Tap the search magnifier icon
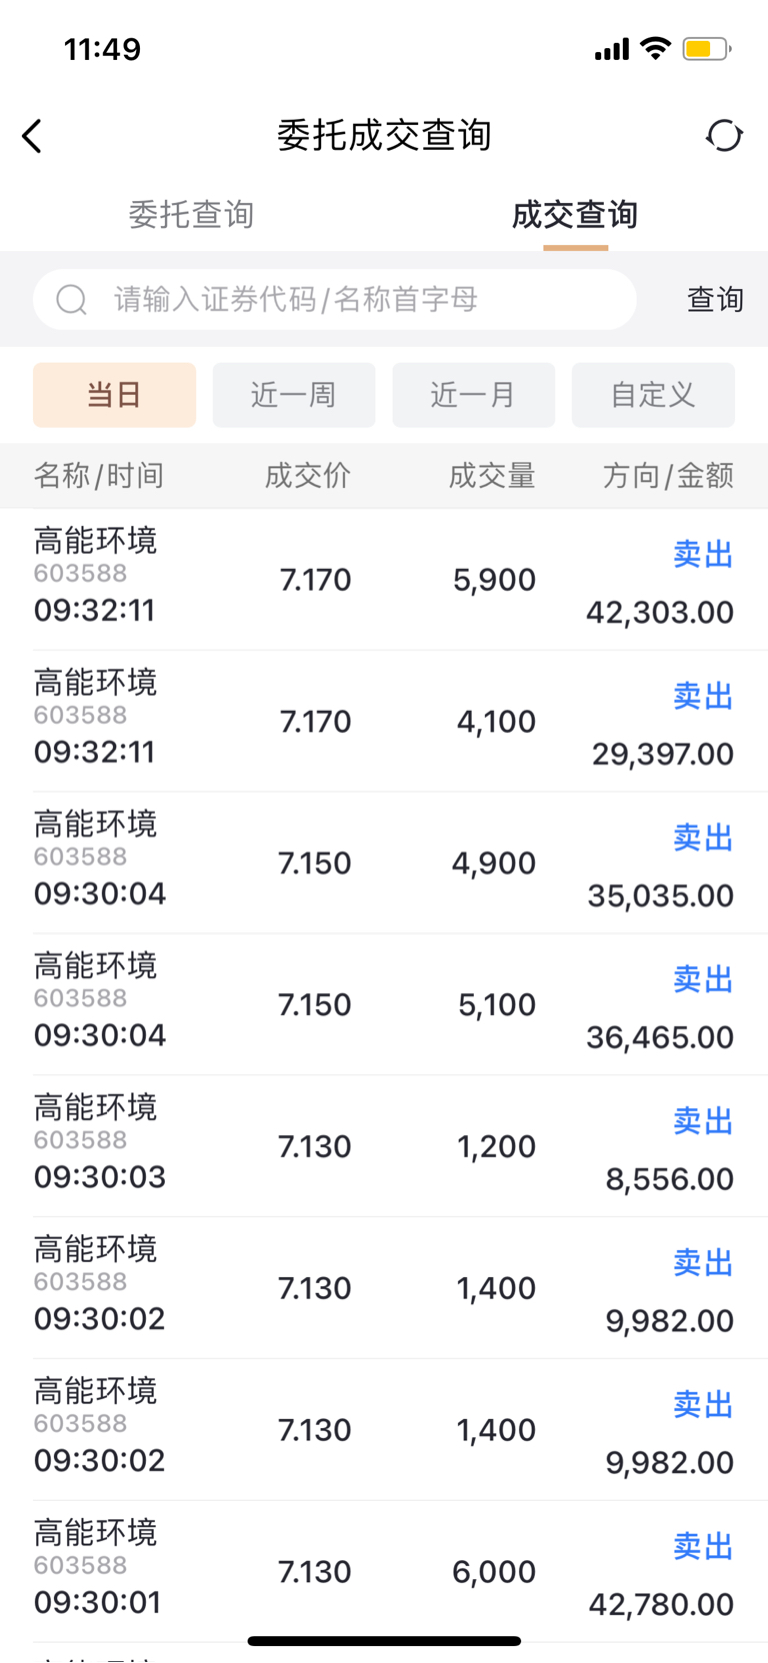This screenshot has width=768, height=1663. [71, 299]
